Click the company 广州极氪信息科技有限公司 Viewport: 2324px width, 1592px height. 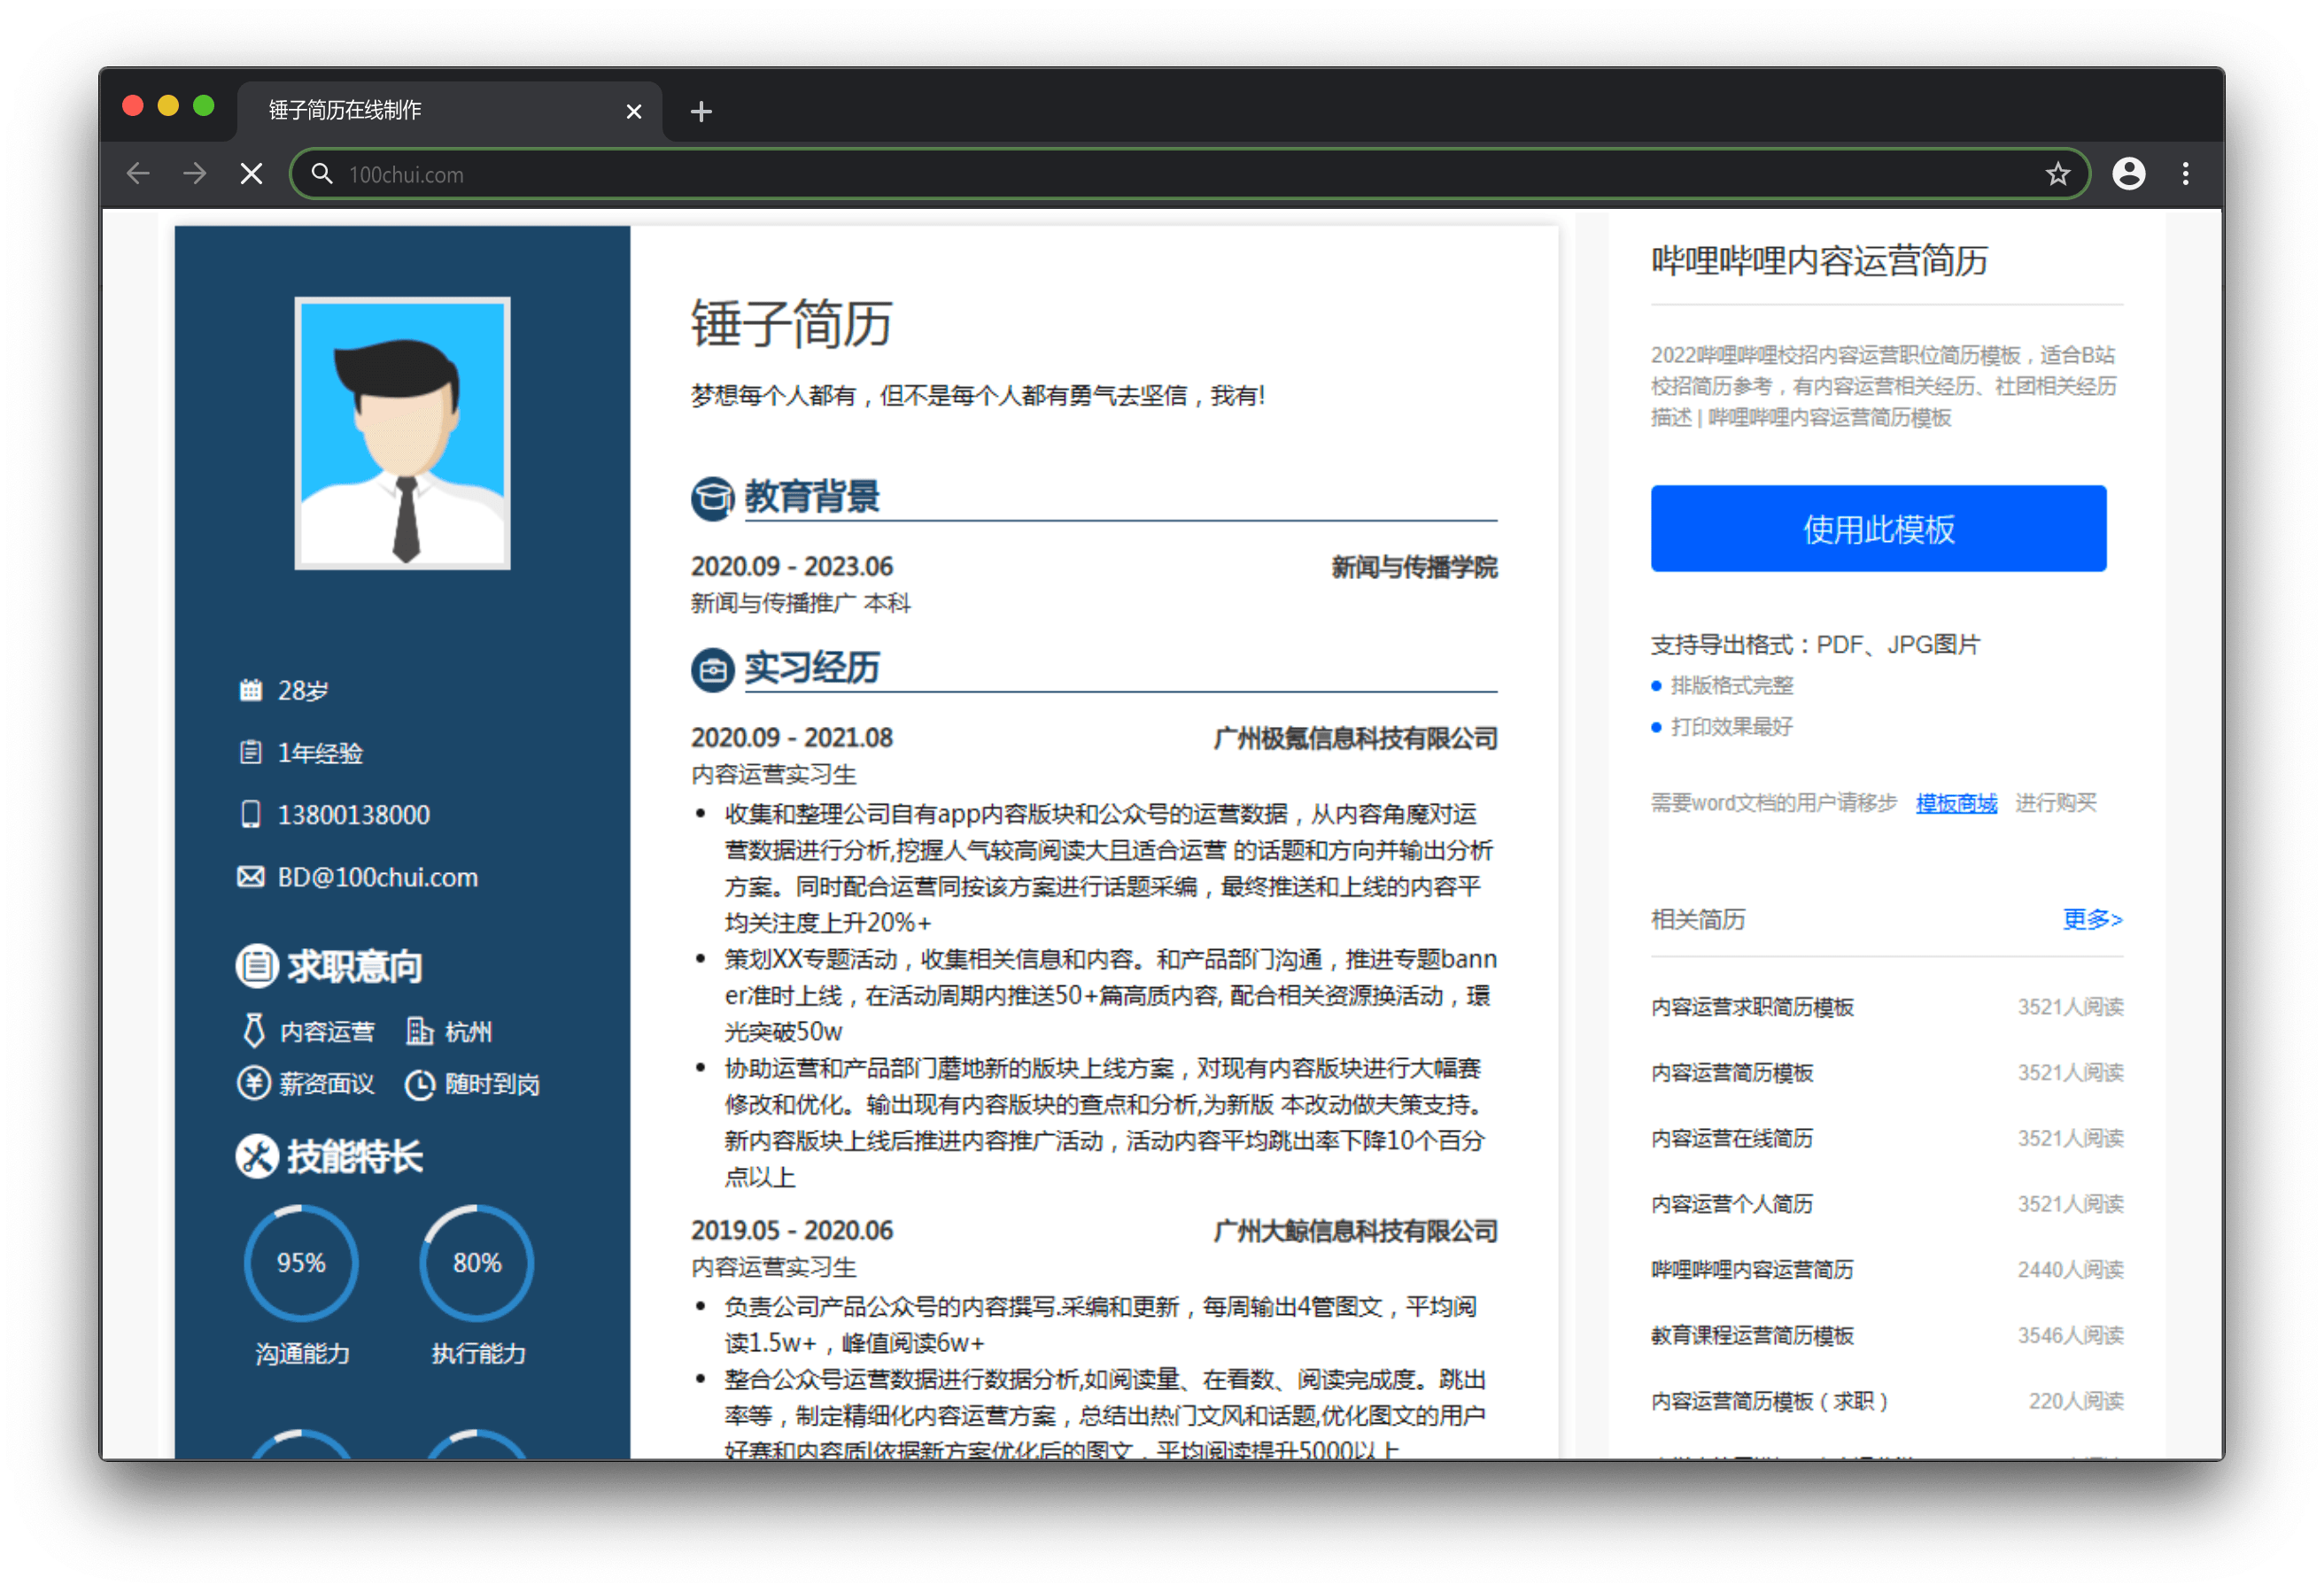(x=1355, y=738)
